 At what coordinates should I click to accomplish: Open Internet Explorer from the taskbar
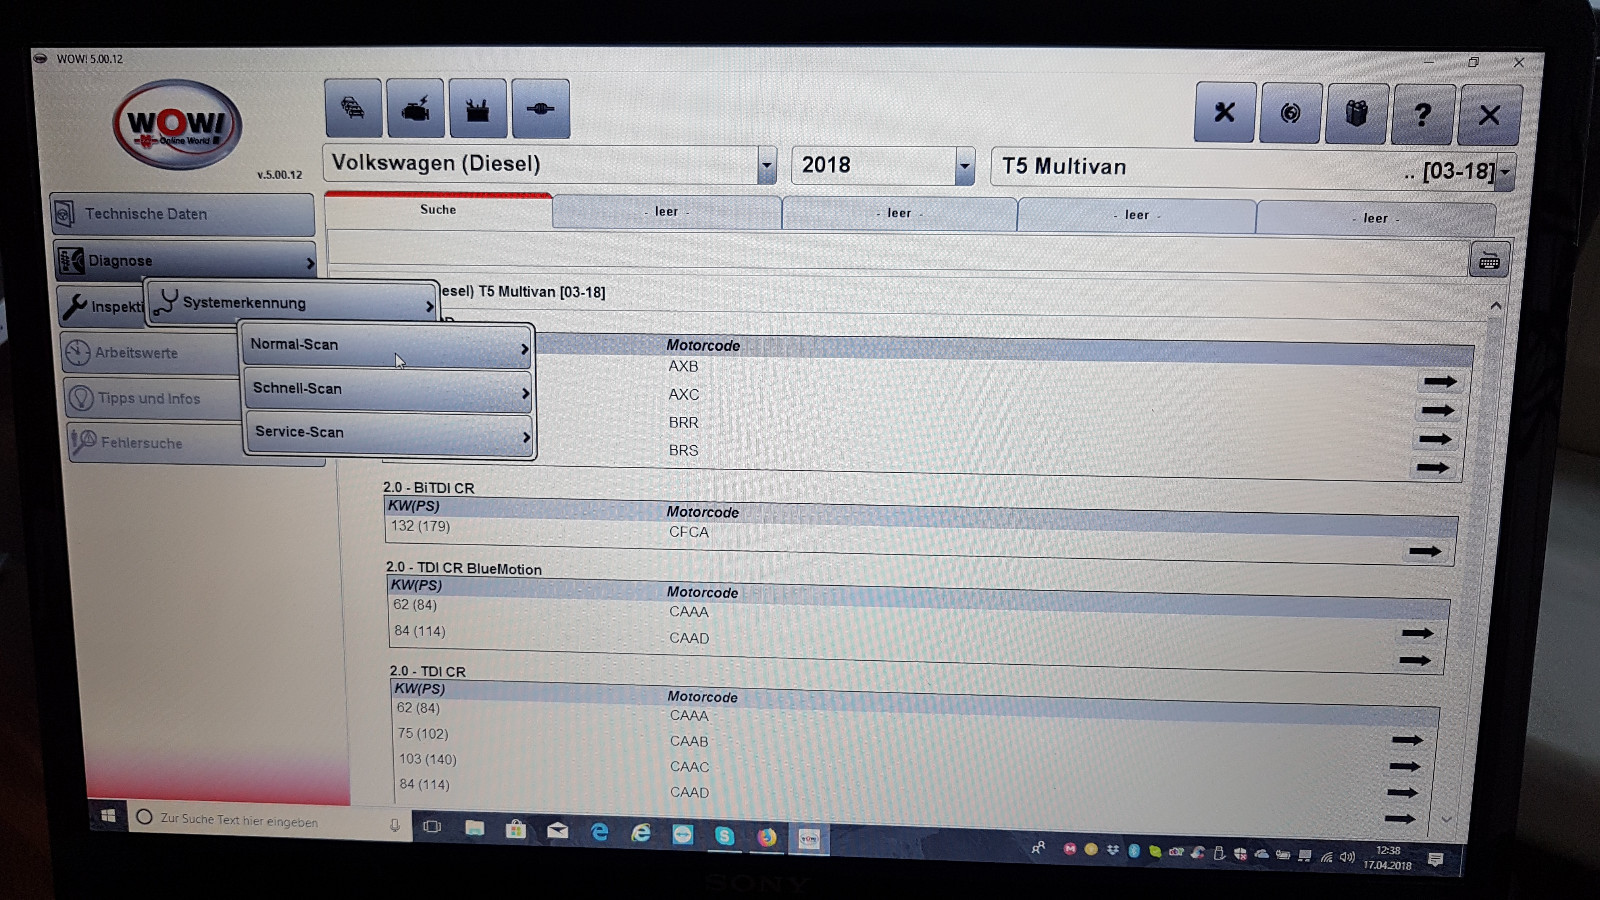click(x=641, y=833)
